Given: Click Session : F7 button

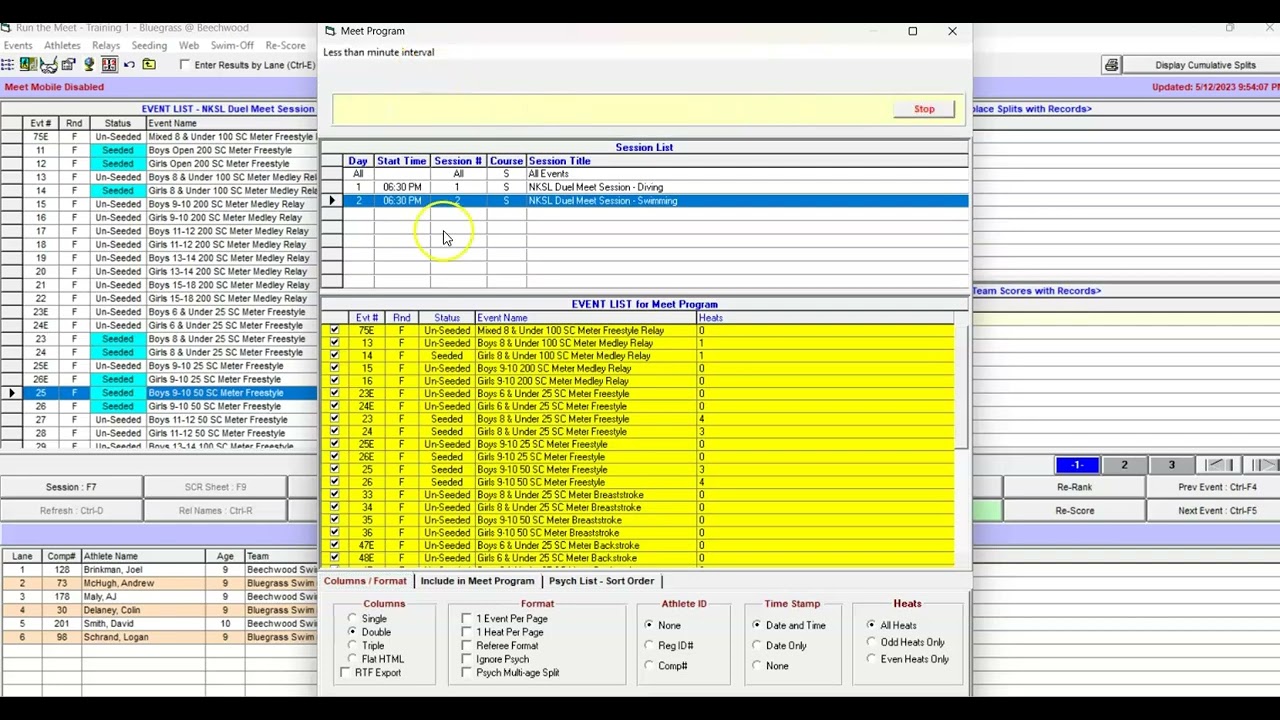Looking at the screenshot, I should pos(71,487).
